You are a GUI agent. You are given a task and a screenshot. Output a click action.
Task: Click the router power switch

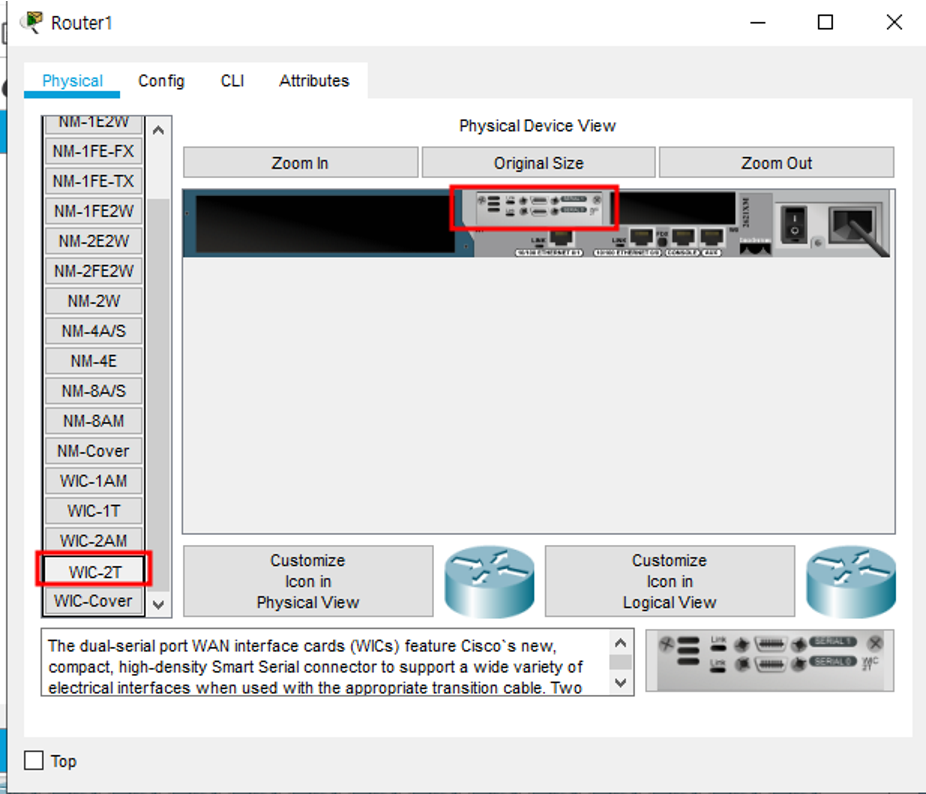795,223
